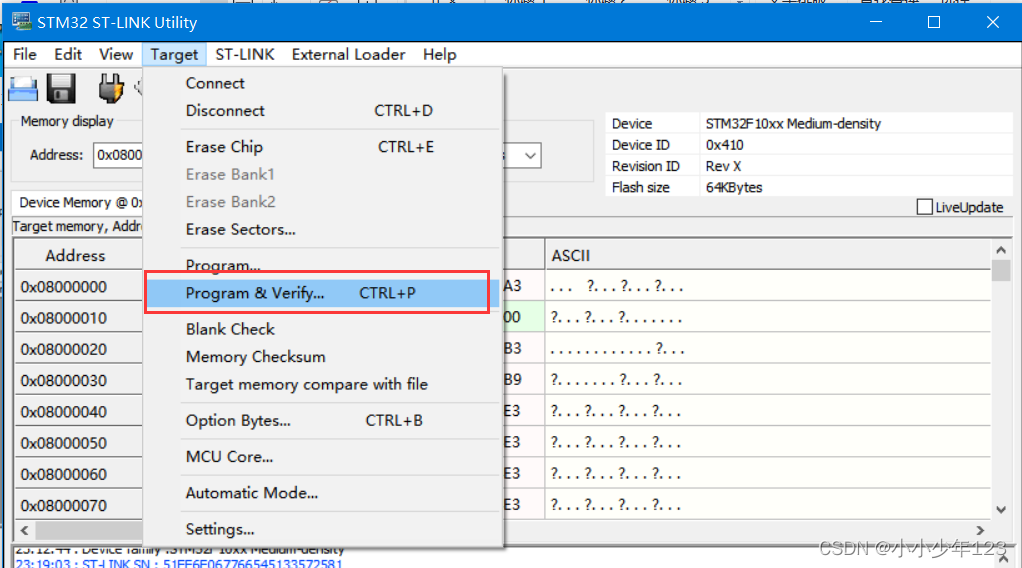Click the vertical scrollbar thumb of memory table
This screenshot has width=1022, height=568.
[1001, 271]
